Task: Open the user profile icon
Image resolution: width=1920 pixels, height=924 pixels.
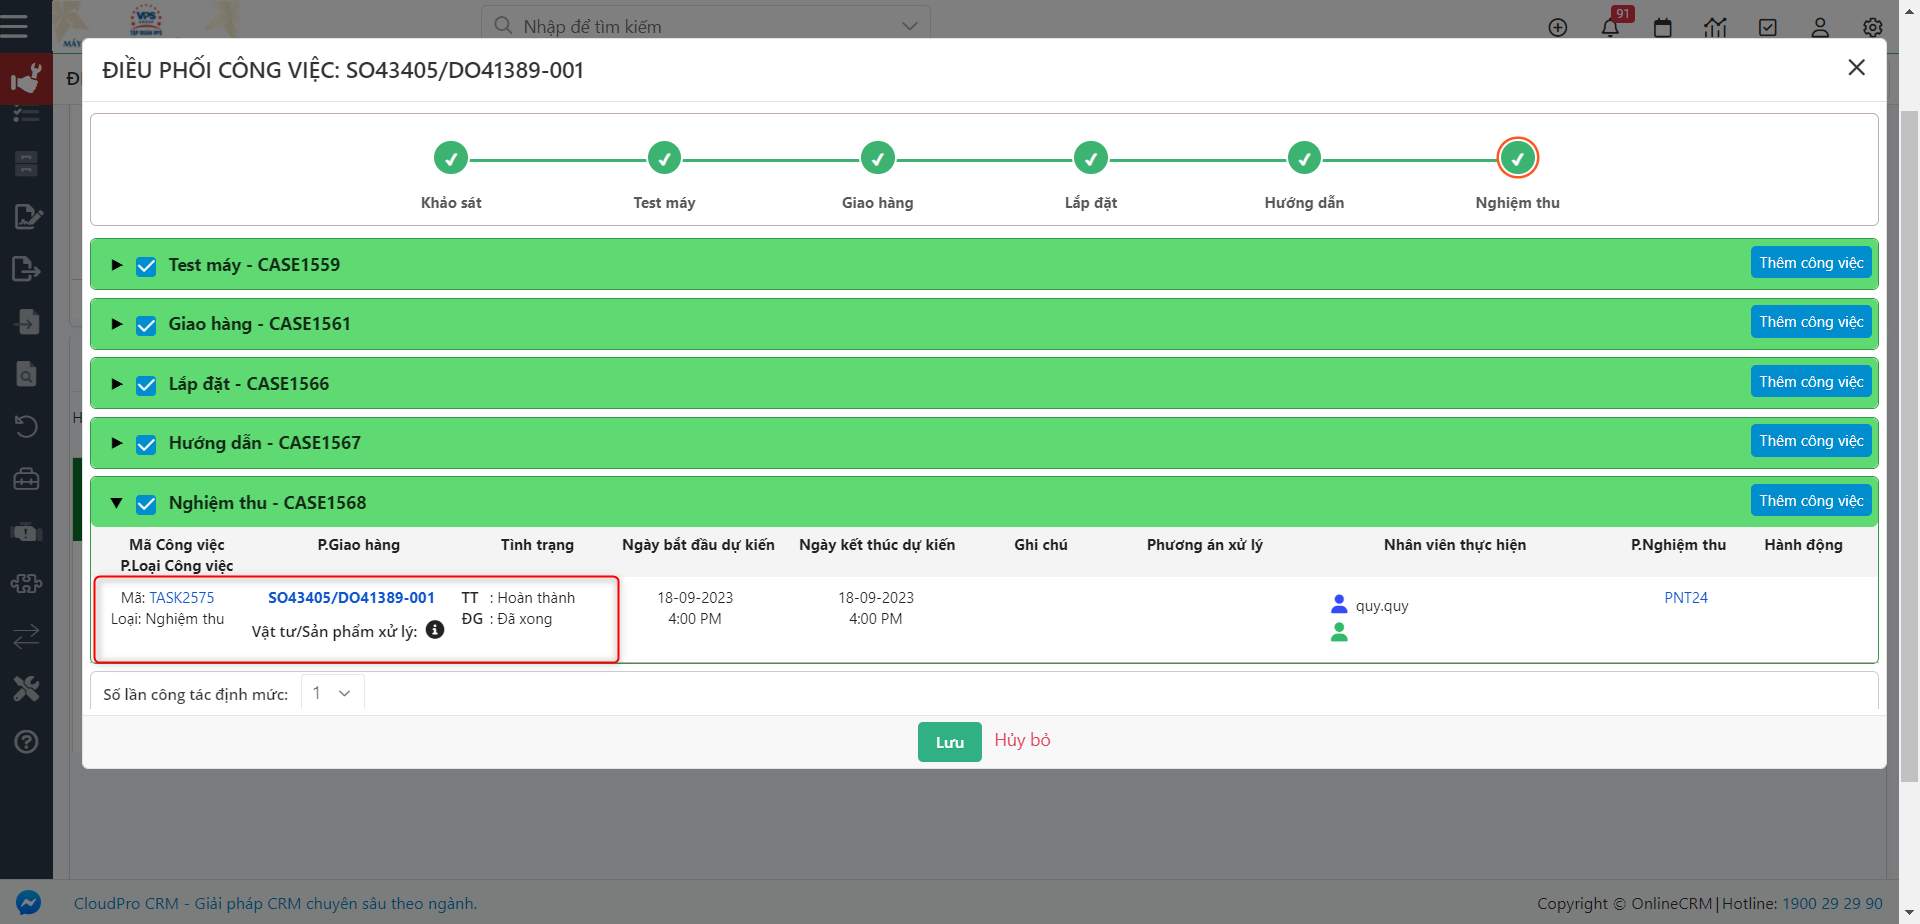Action: point(1820,28)
